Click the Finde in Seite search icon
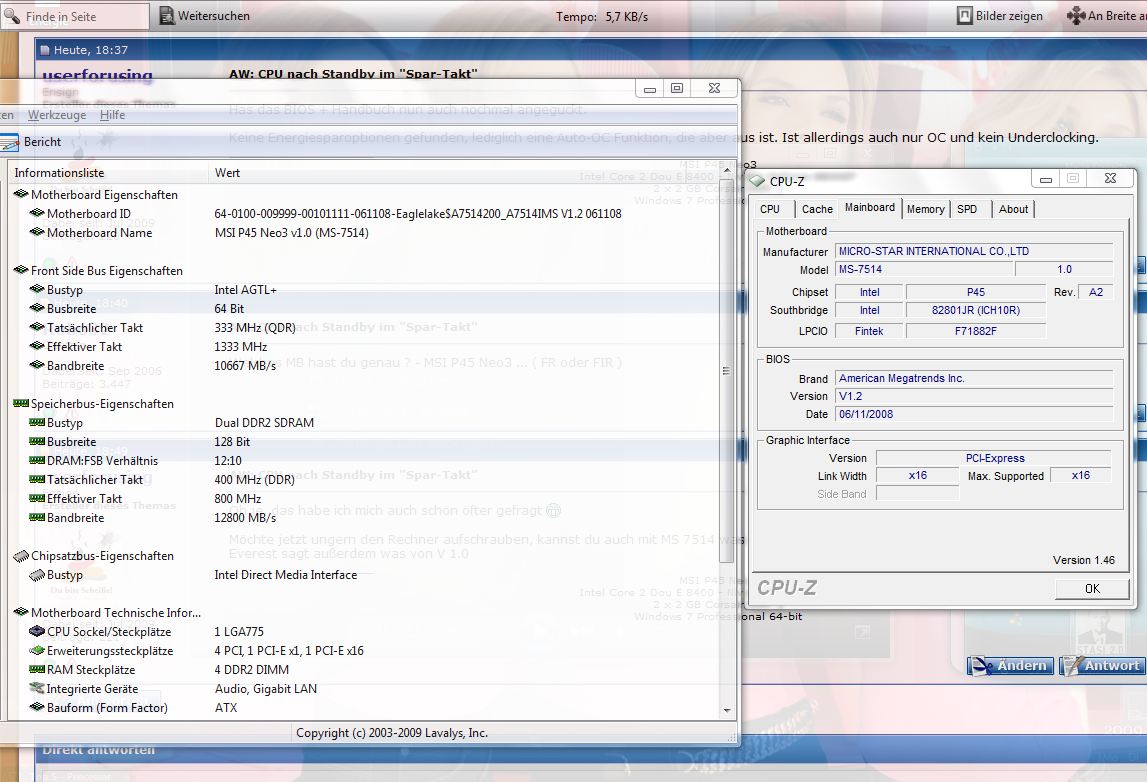 pyautogui.click(x=12, y=15)
